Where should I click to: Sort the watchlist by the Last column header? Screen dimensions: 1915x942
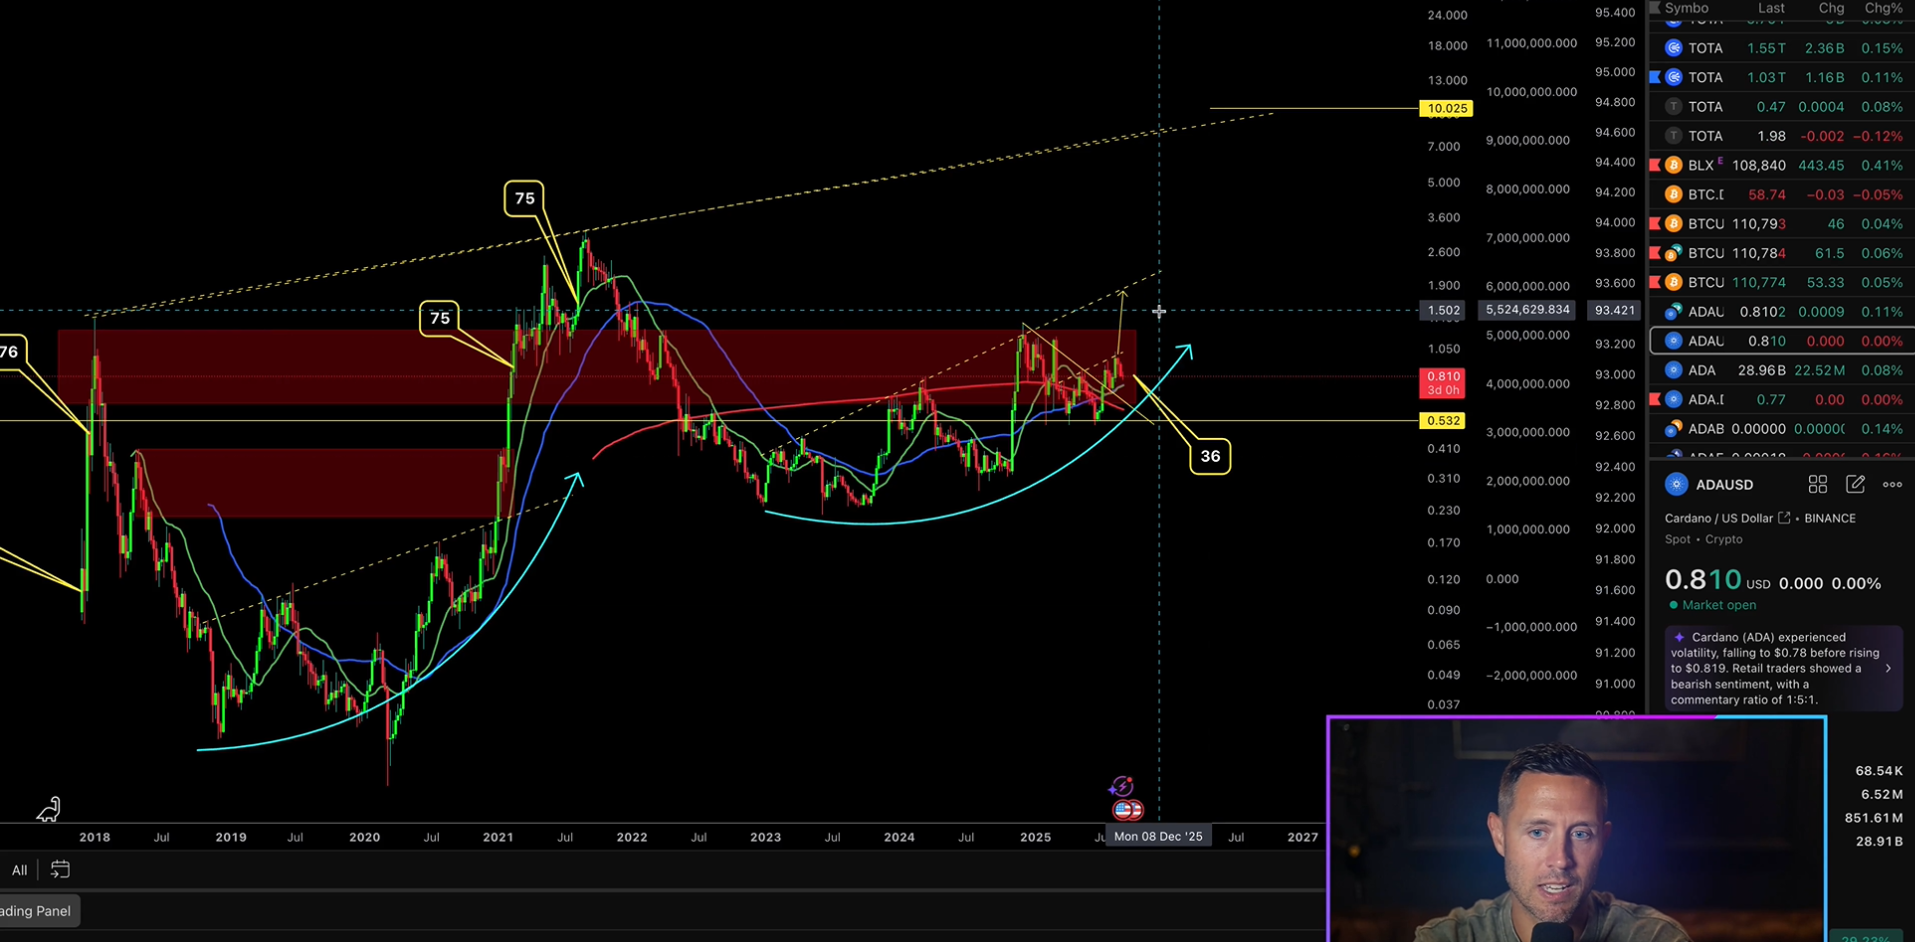click(1771, 8)
